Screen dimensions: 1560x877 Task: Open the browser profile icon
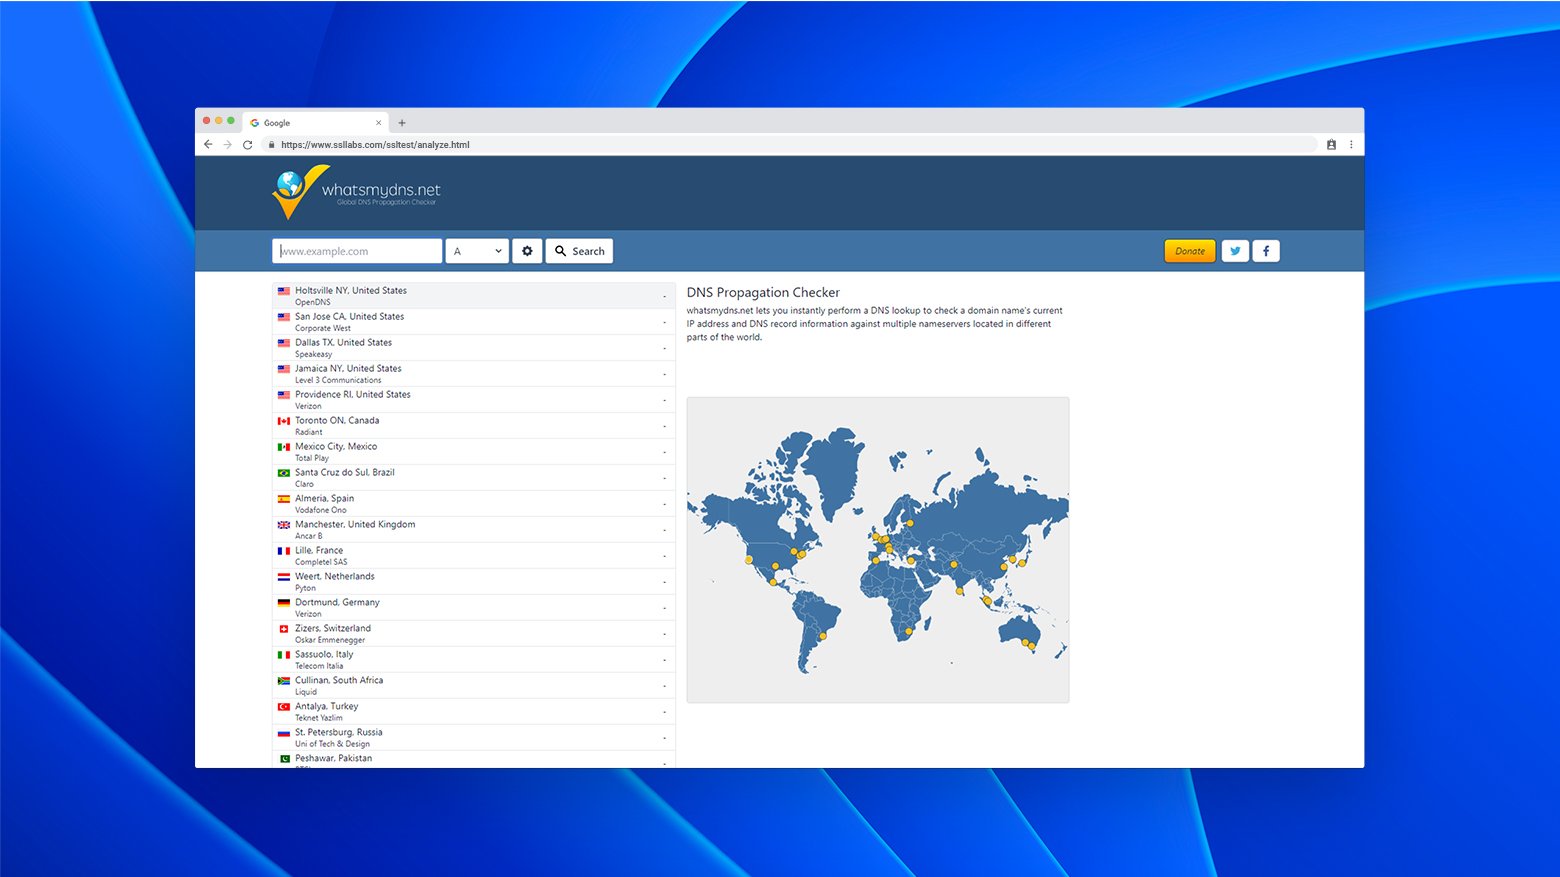click(x=1331, y=145)
